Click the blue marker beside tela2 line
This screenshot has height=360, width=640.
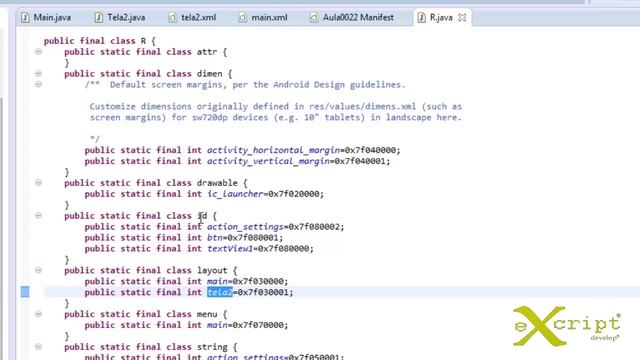(25, 292)
